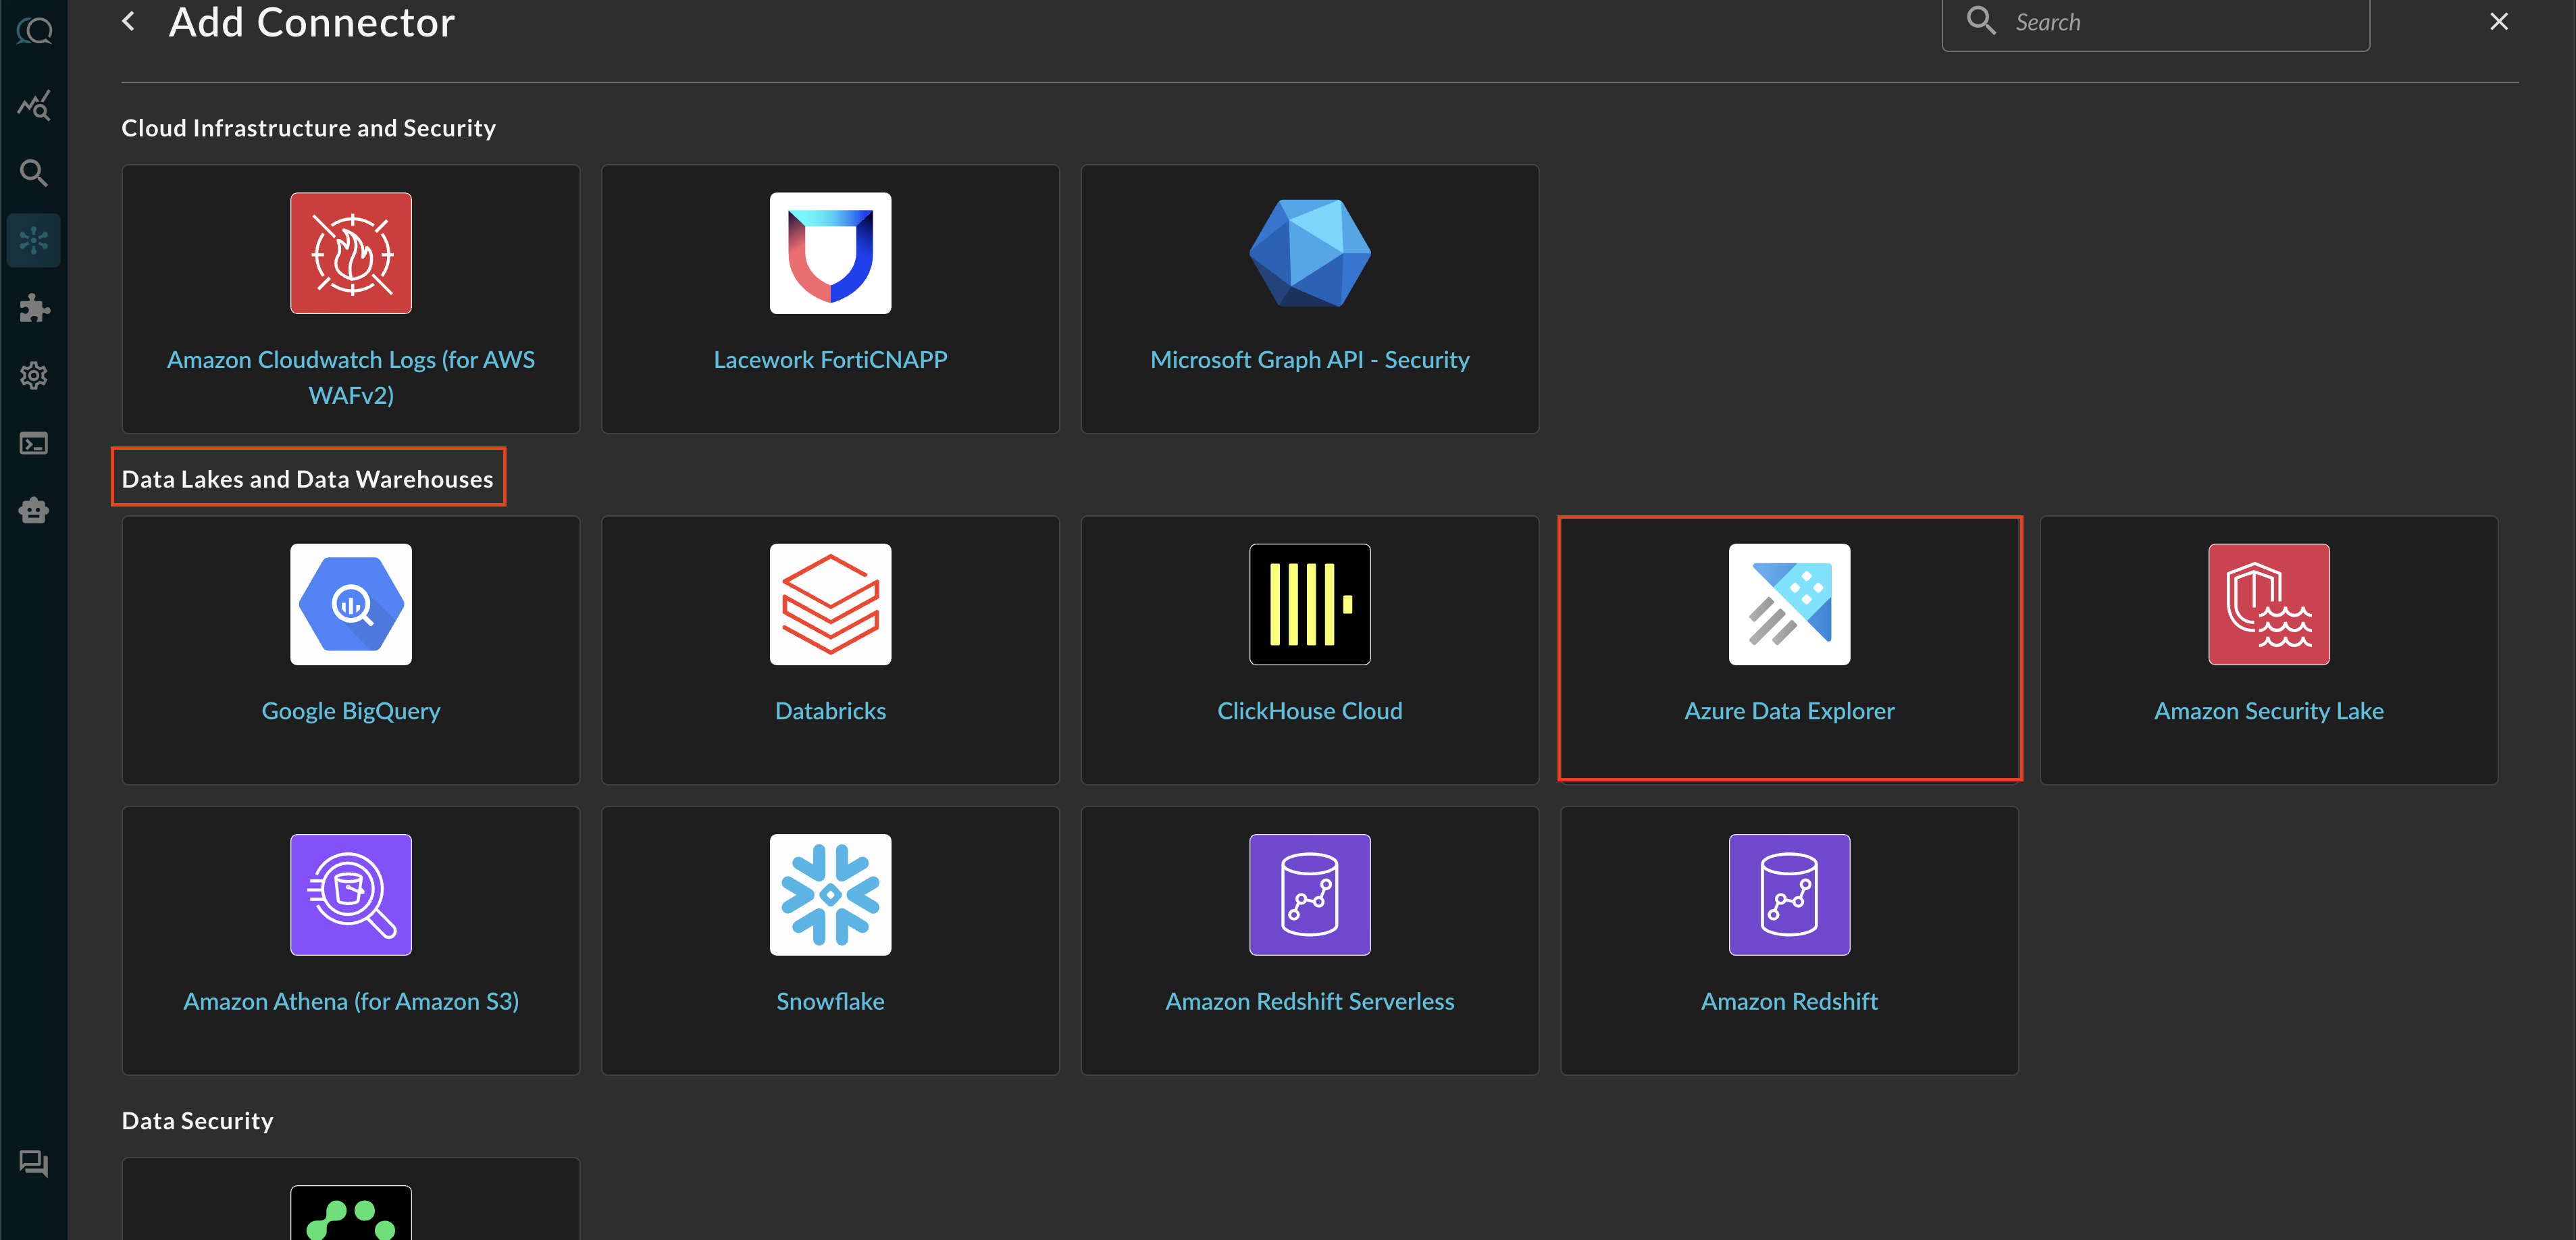Select the Amazon Redshift Serverless icon
2576x1240 pixels.
tap(1309, 894)
